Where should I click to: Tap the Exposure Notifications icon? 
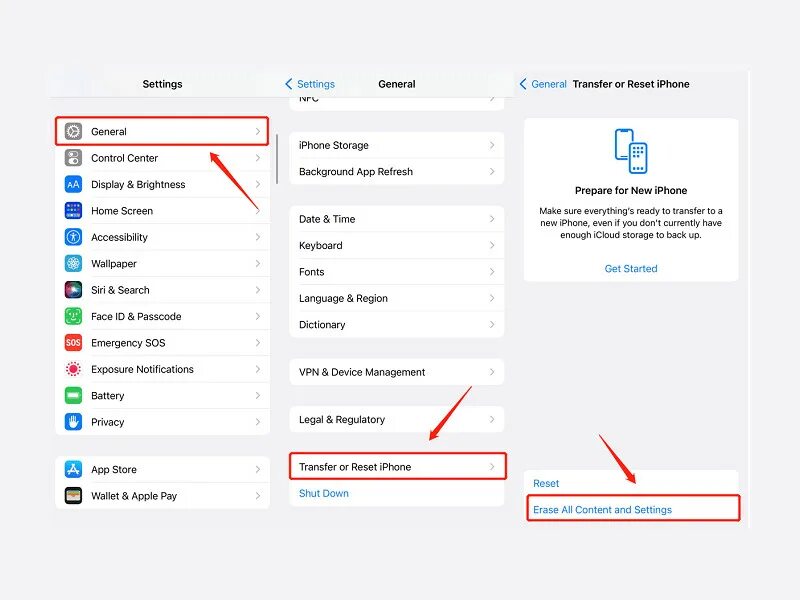click(x=73, y=369)
